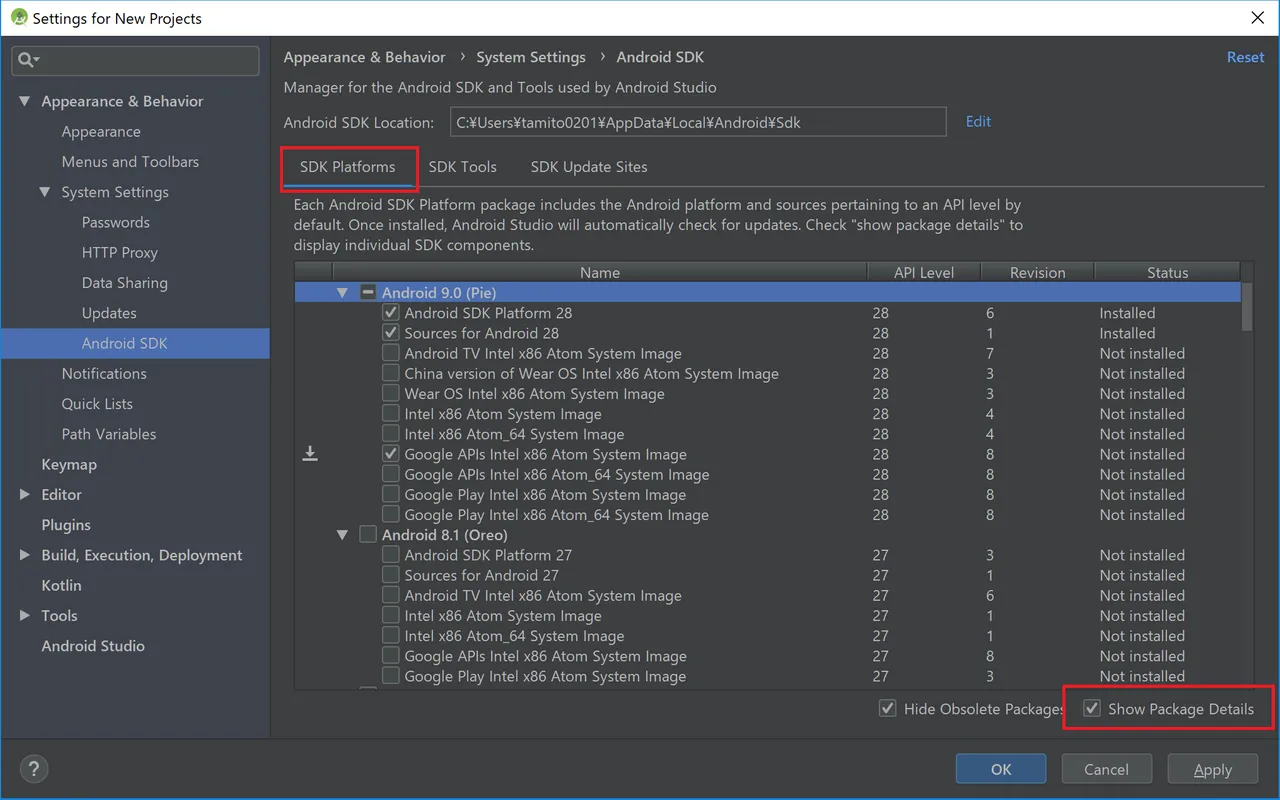Open Menus and Toolbars settings
Viewport: 1280px width, 800px height.
pos(130,161)
